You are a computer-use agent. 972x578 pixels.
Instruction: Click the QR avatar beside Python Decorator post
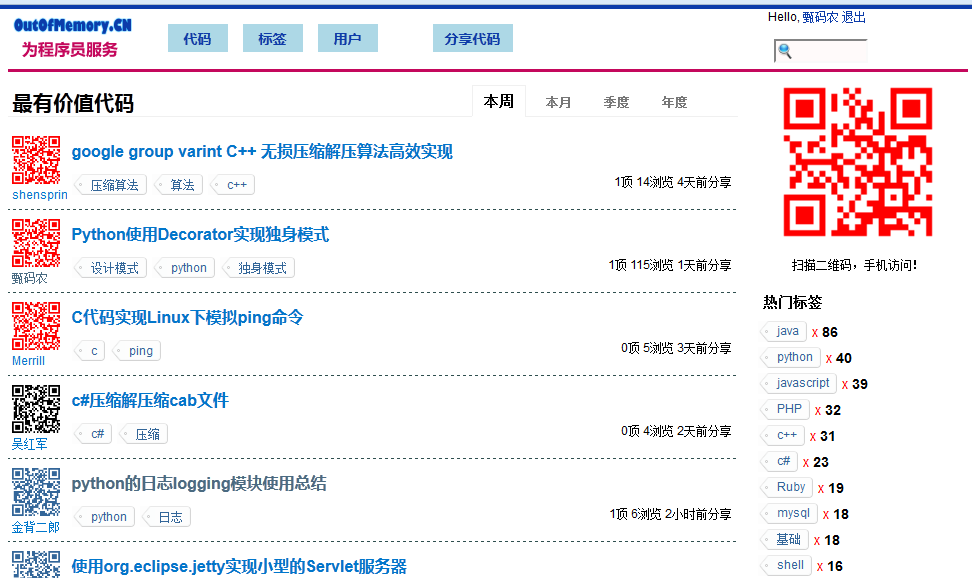click(37, 243)
